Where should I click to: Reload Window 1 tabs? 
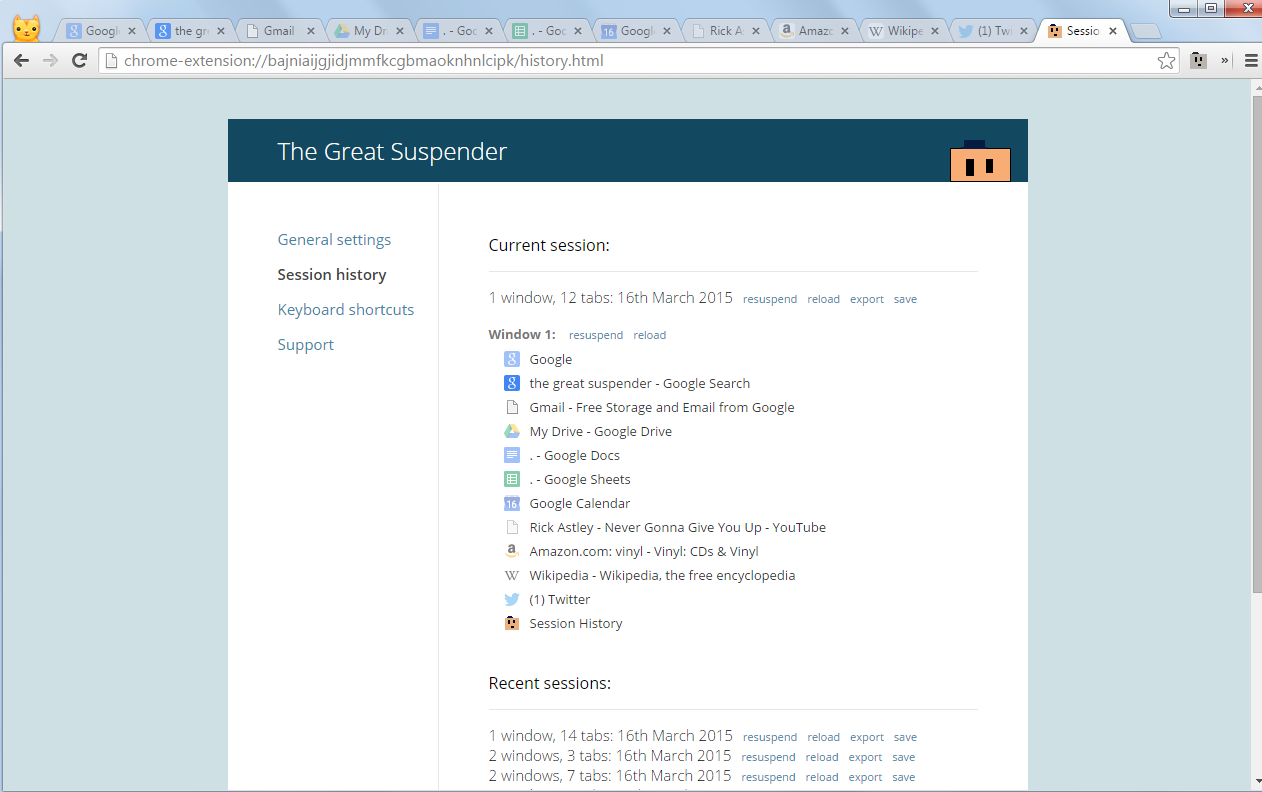click(650, 335)
